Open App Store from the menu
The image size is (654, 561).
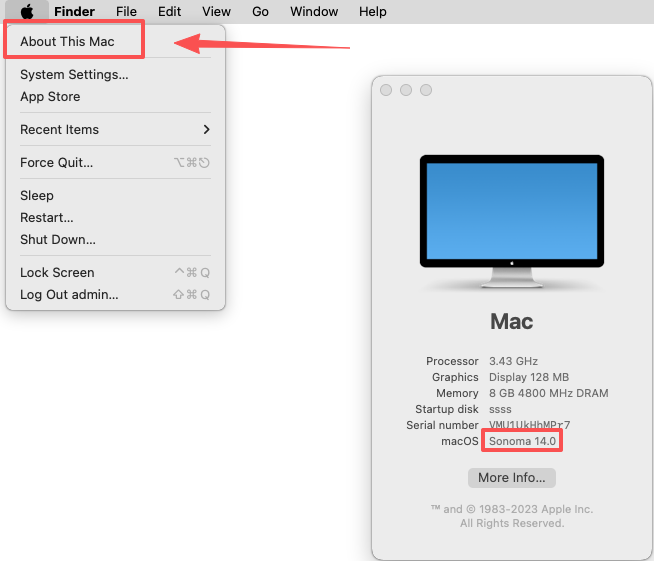click(50, 97)
